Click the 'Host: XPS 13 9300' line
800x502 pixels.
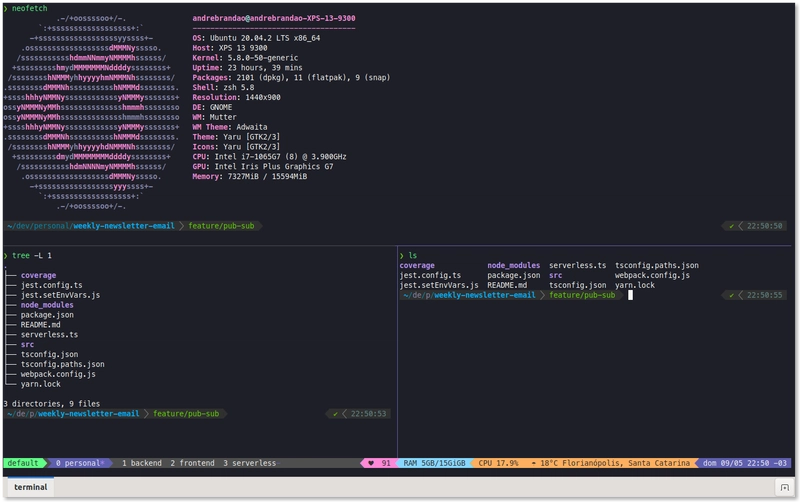tap(230, 47)
